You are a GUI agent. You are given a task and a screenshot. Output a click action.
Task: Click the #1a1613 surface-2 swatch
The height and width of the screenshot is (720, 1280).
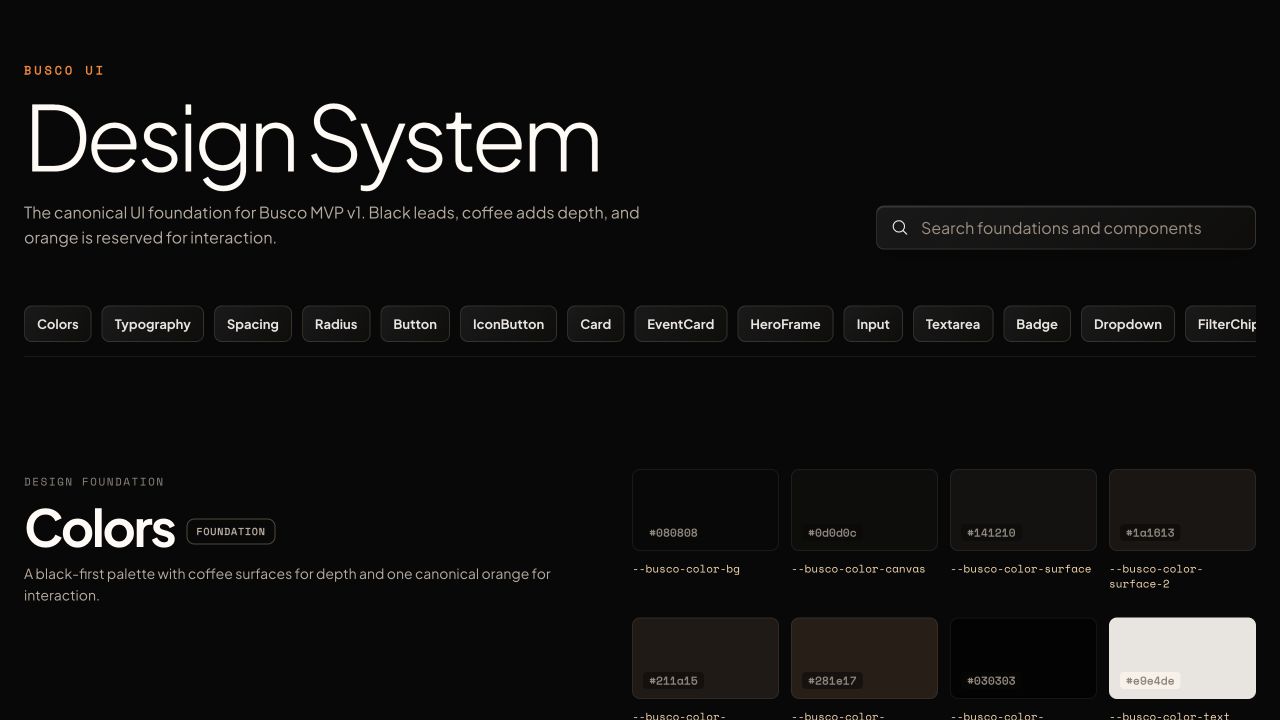[x=1182, y=510]
